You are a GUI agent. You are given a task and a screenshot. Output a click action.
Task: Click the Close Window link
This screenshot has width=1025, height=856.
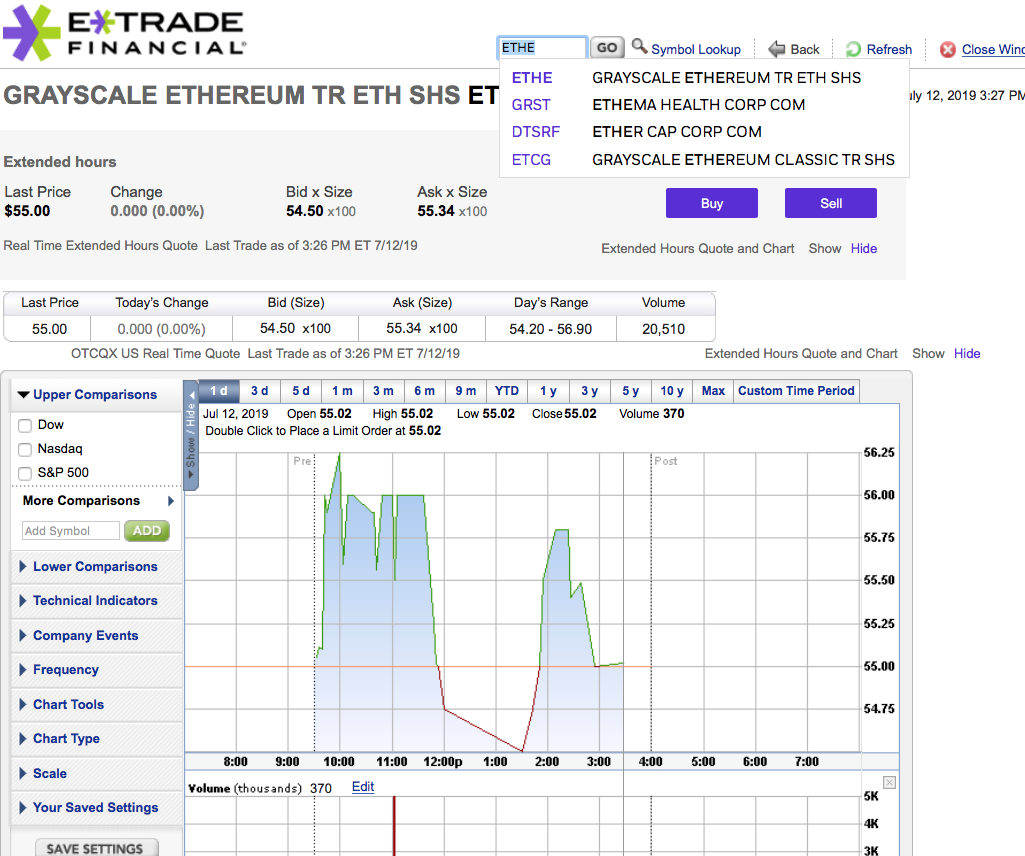coord(993,49)
